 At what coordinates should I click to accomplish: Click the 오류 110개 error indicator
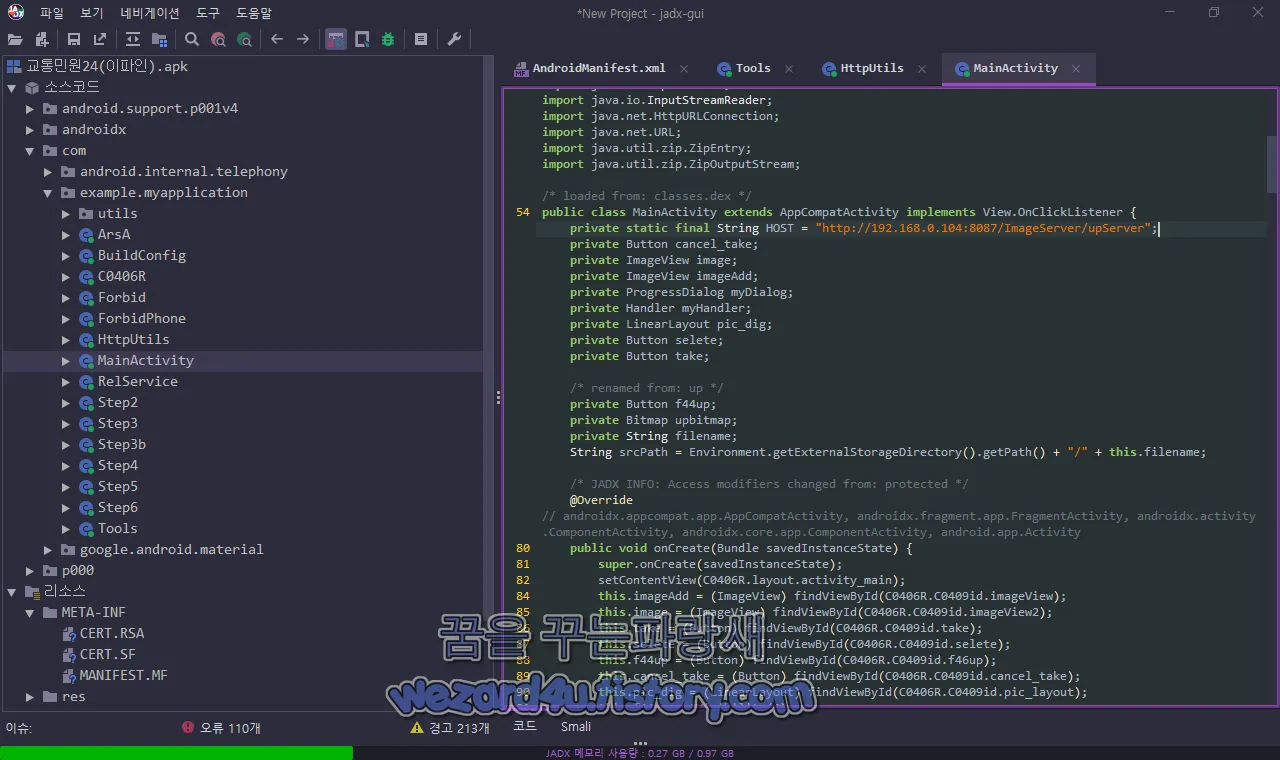click(221, 728)
